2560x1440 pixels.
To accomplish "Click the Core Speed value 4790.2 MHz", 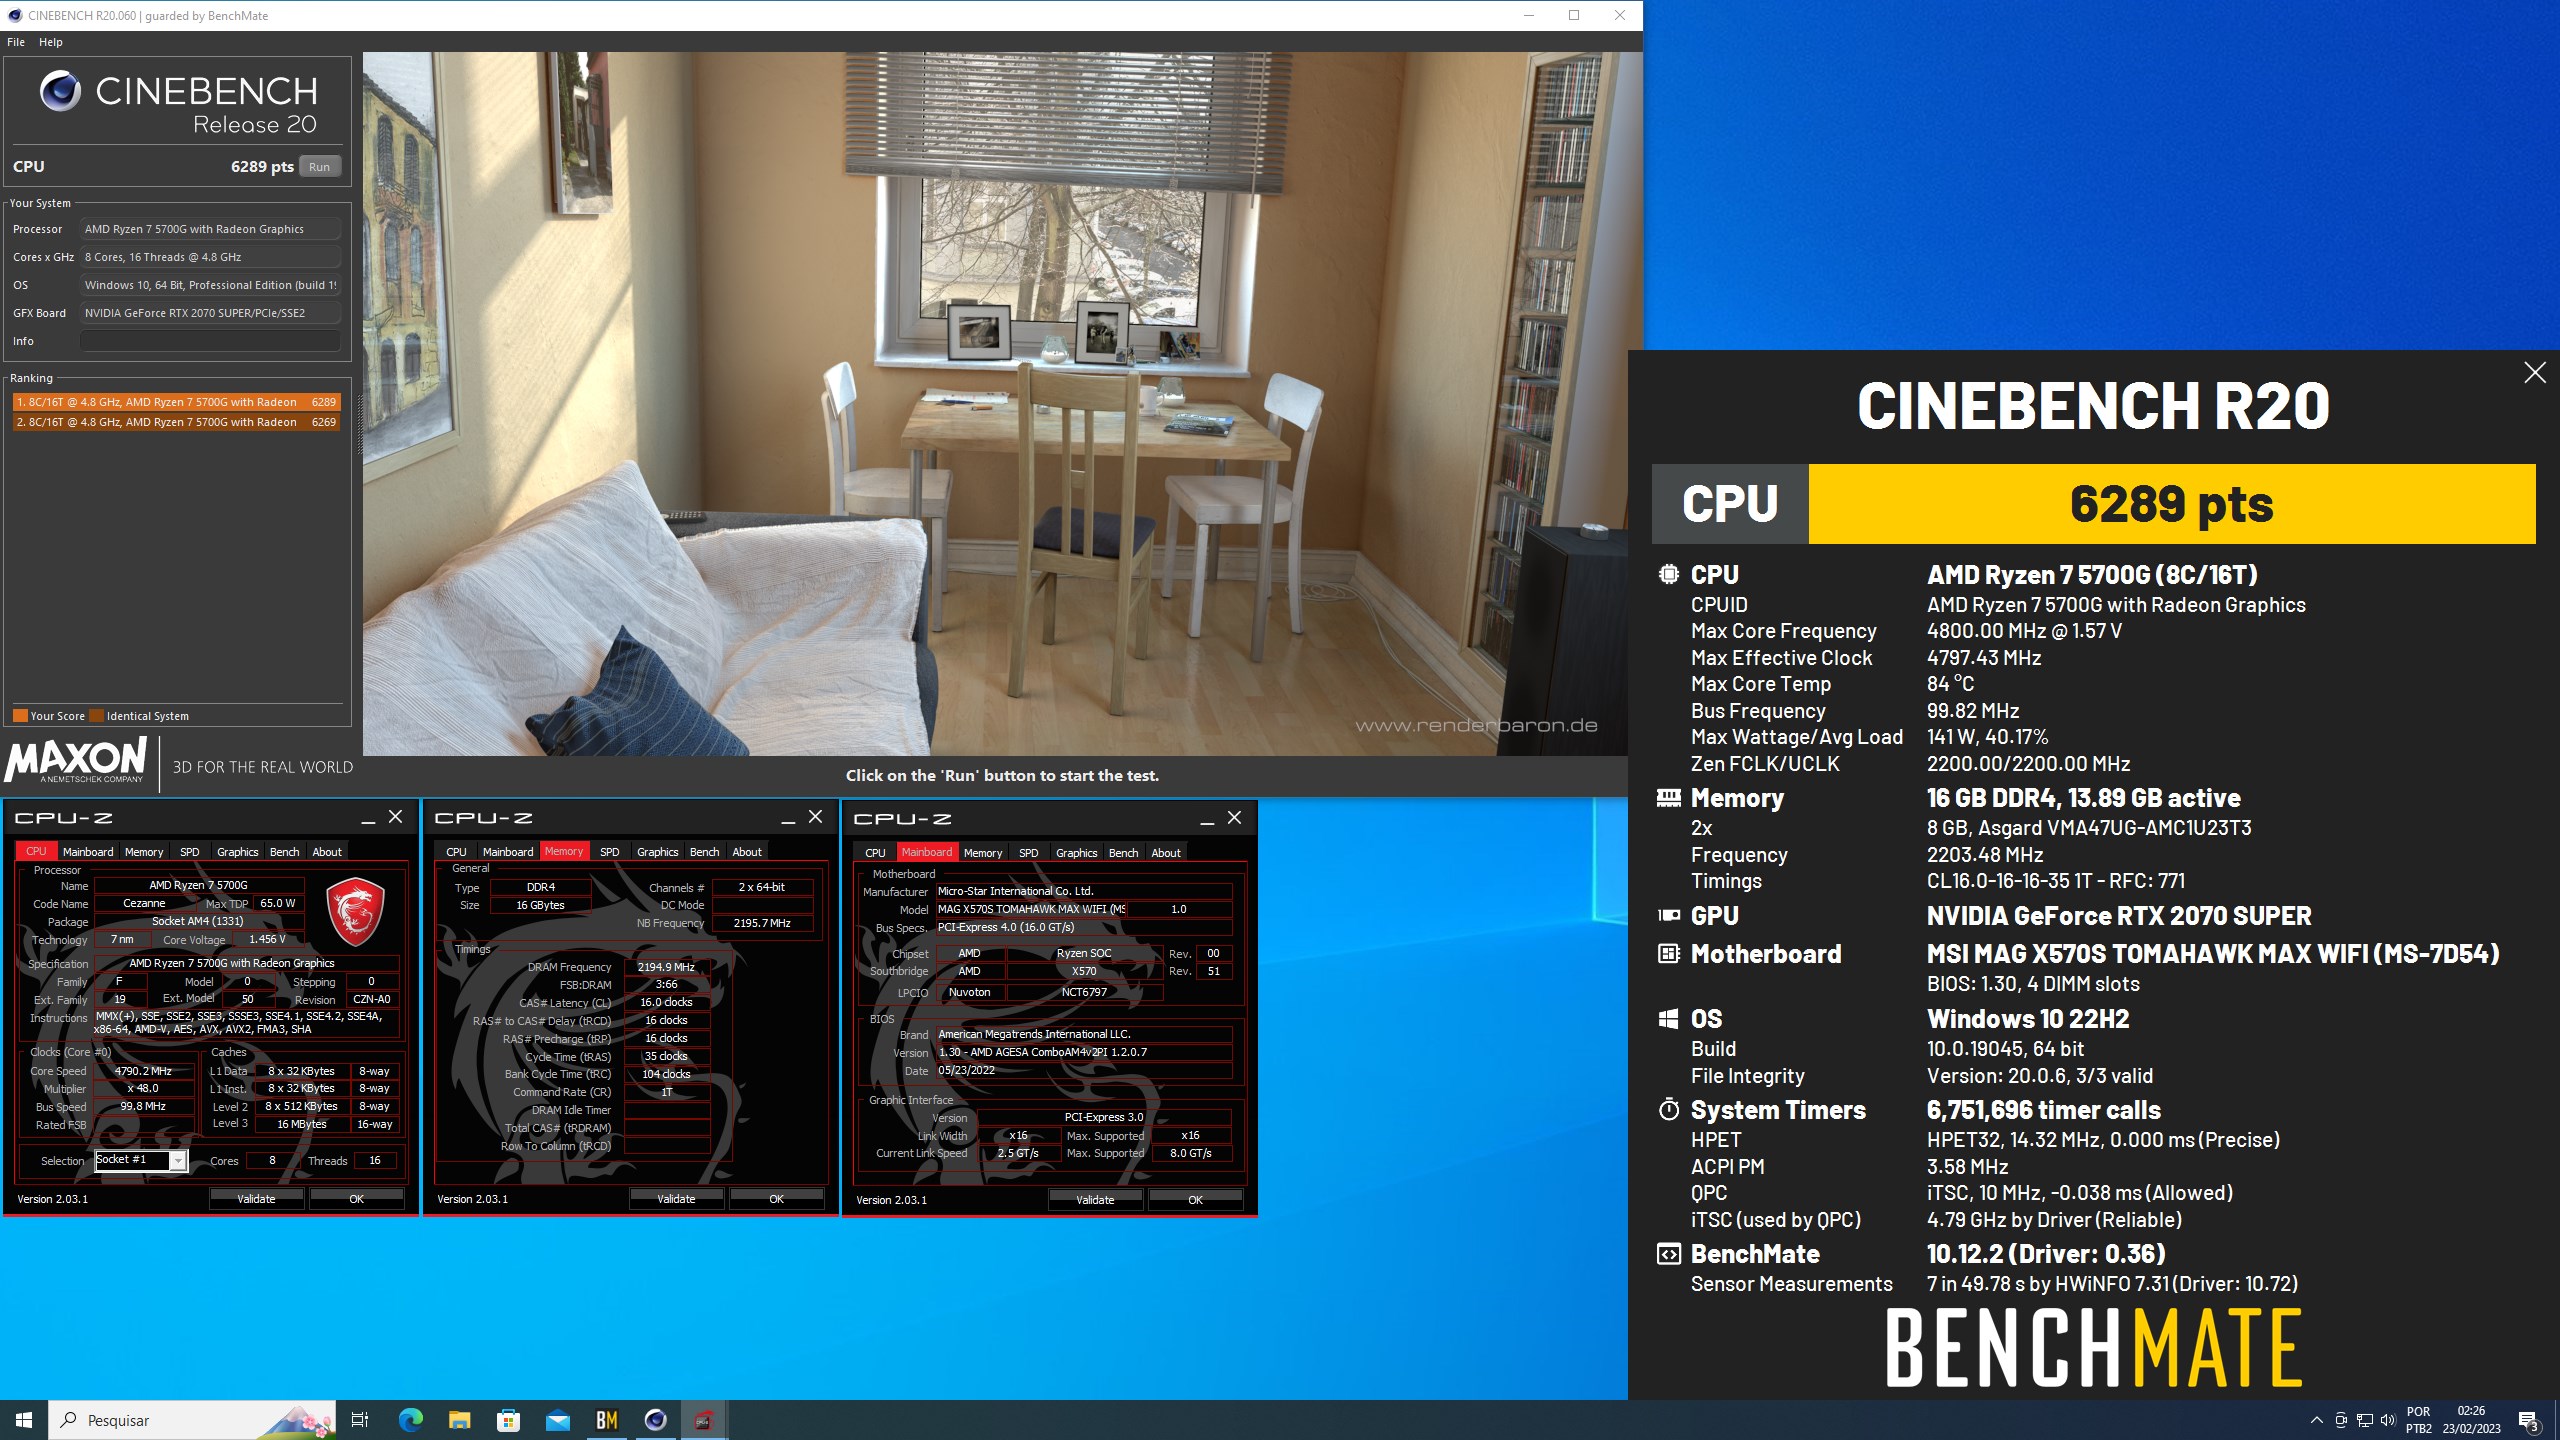I will [x=143, y=1071].
